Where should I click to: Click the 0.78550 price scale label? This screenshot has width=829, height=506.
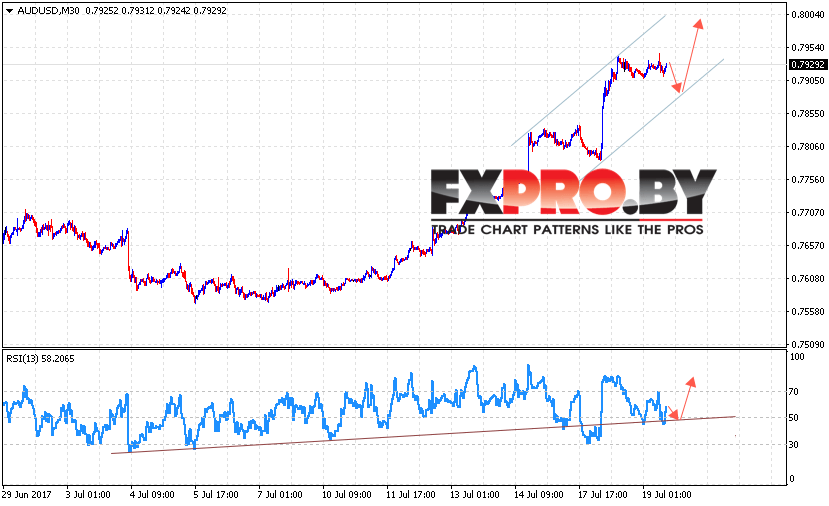coord(808,114)
